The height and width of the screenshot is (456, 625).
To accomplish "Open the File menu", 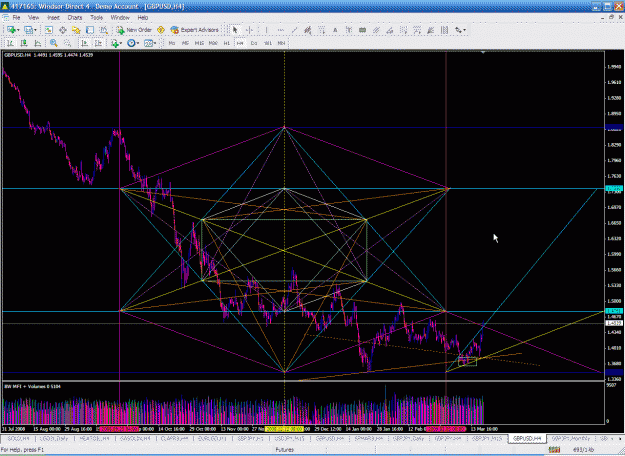I will [x=16, y=18].
